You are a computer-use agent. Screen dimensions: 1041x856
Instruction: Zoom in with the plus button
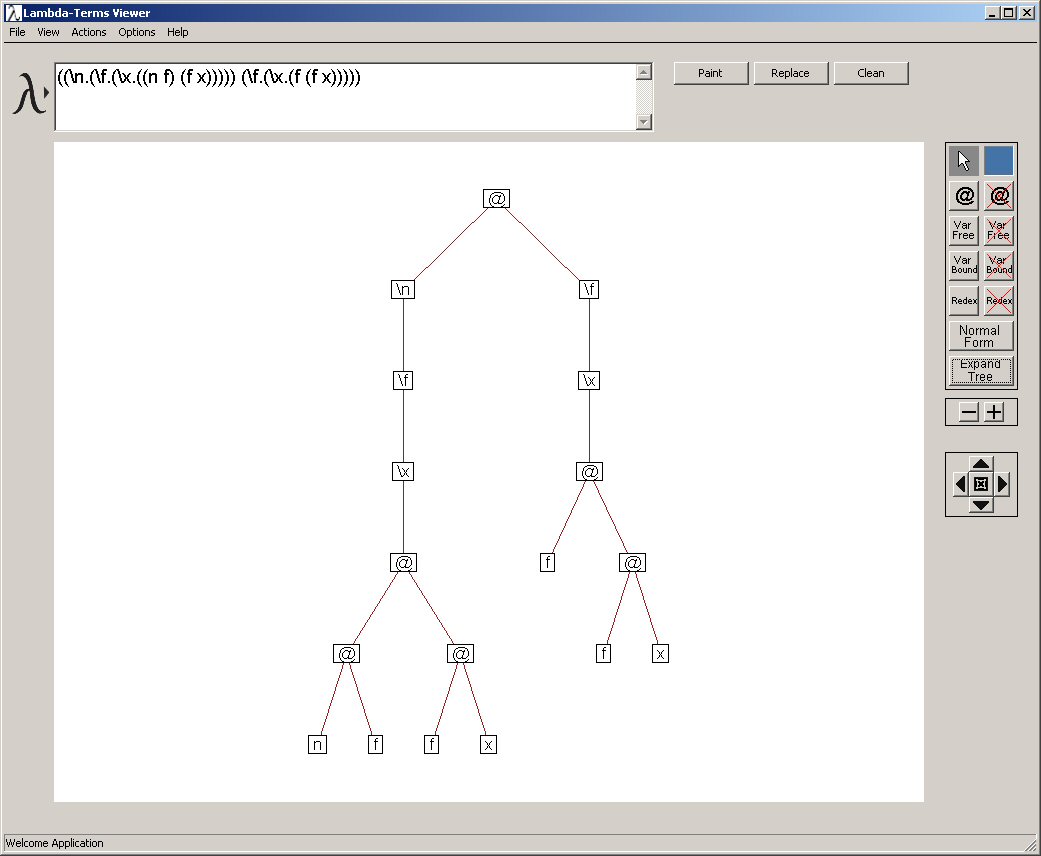tap(994, 412)
